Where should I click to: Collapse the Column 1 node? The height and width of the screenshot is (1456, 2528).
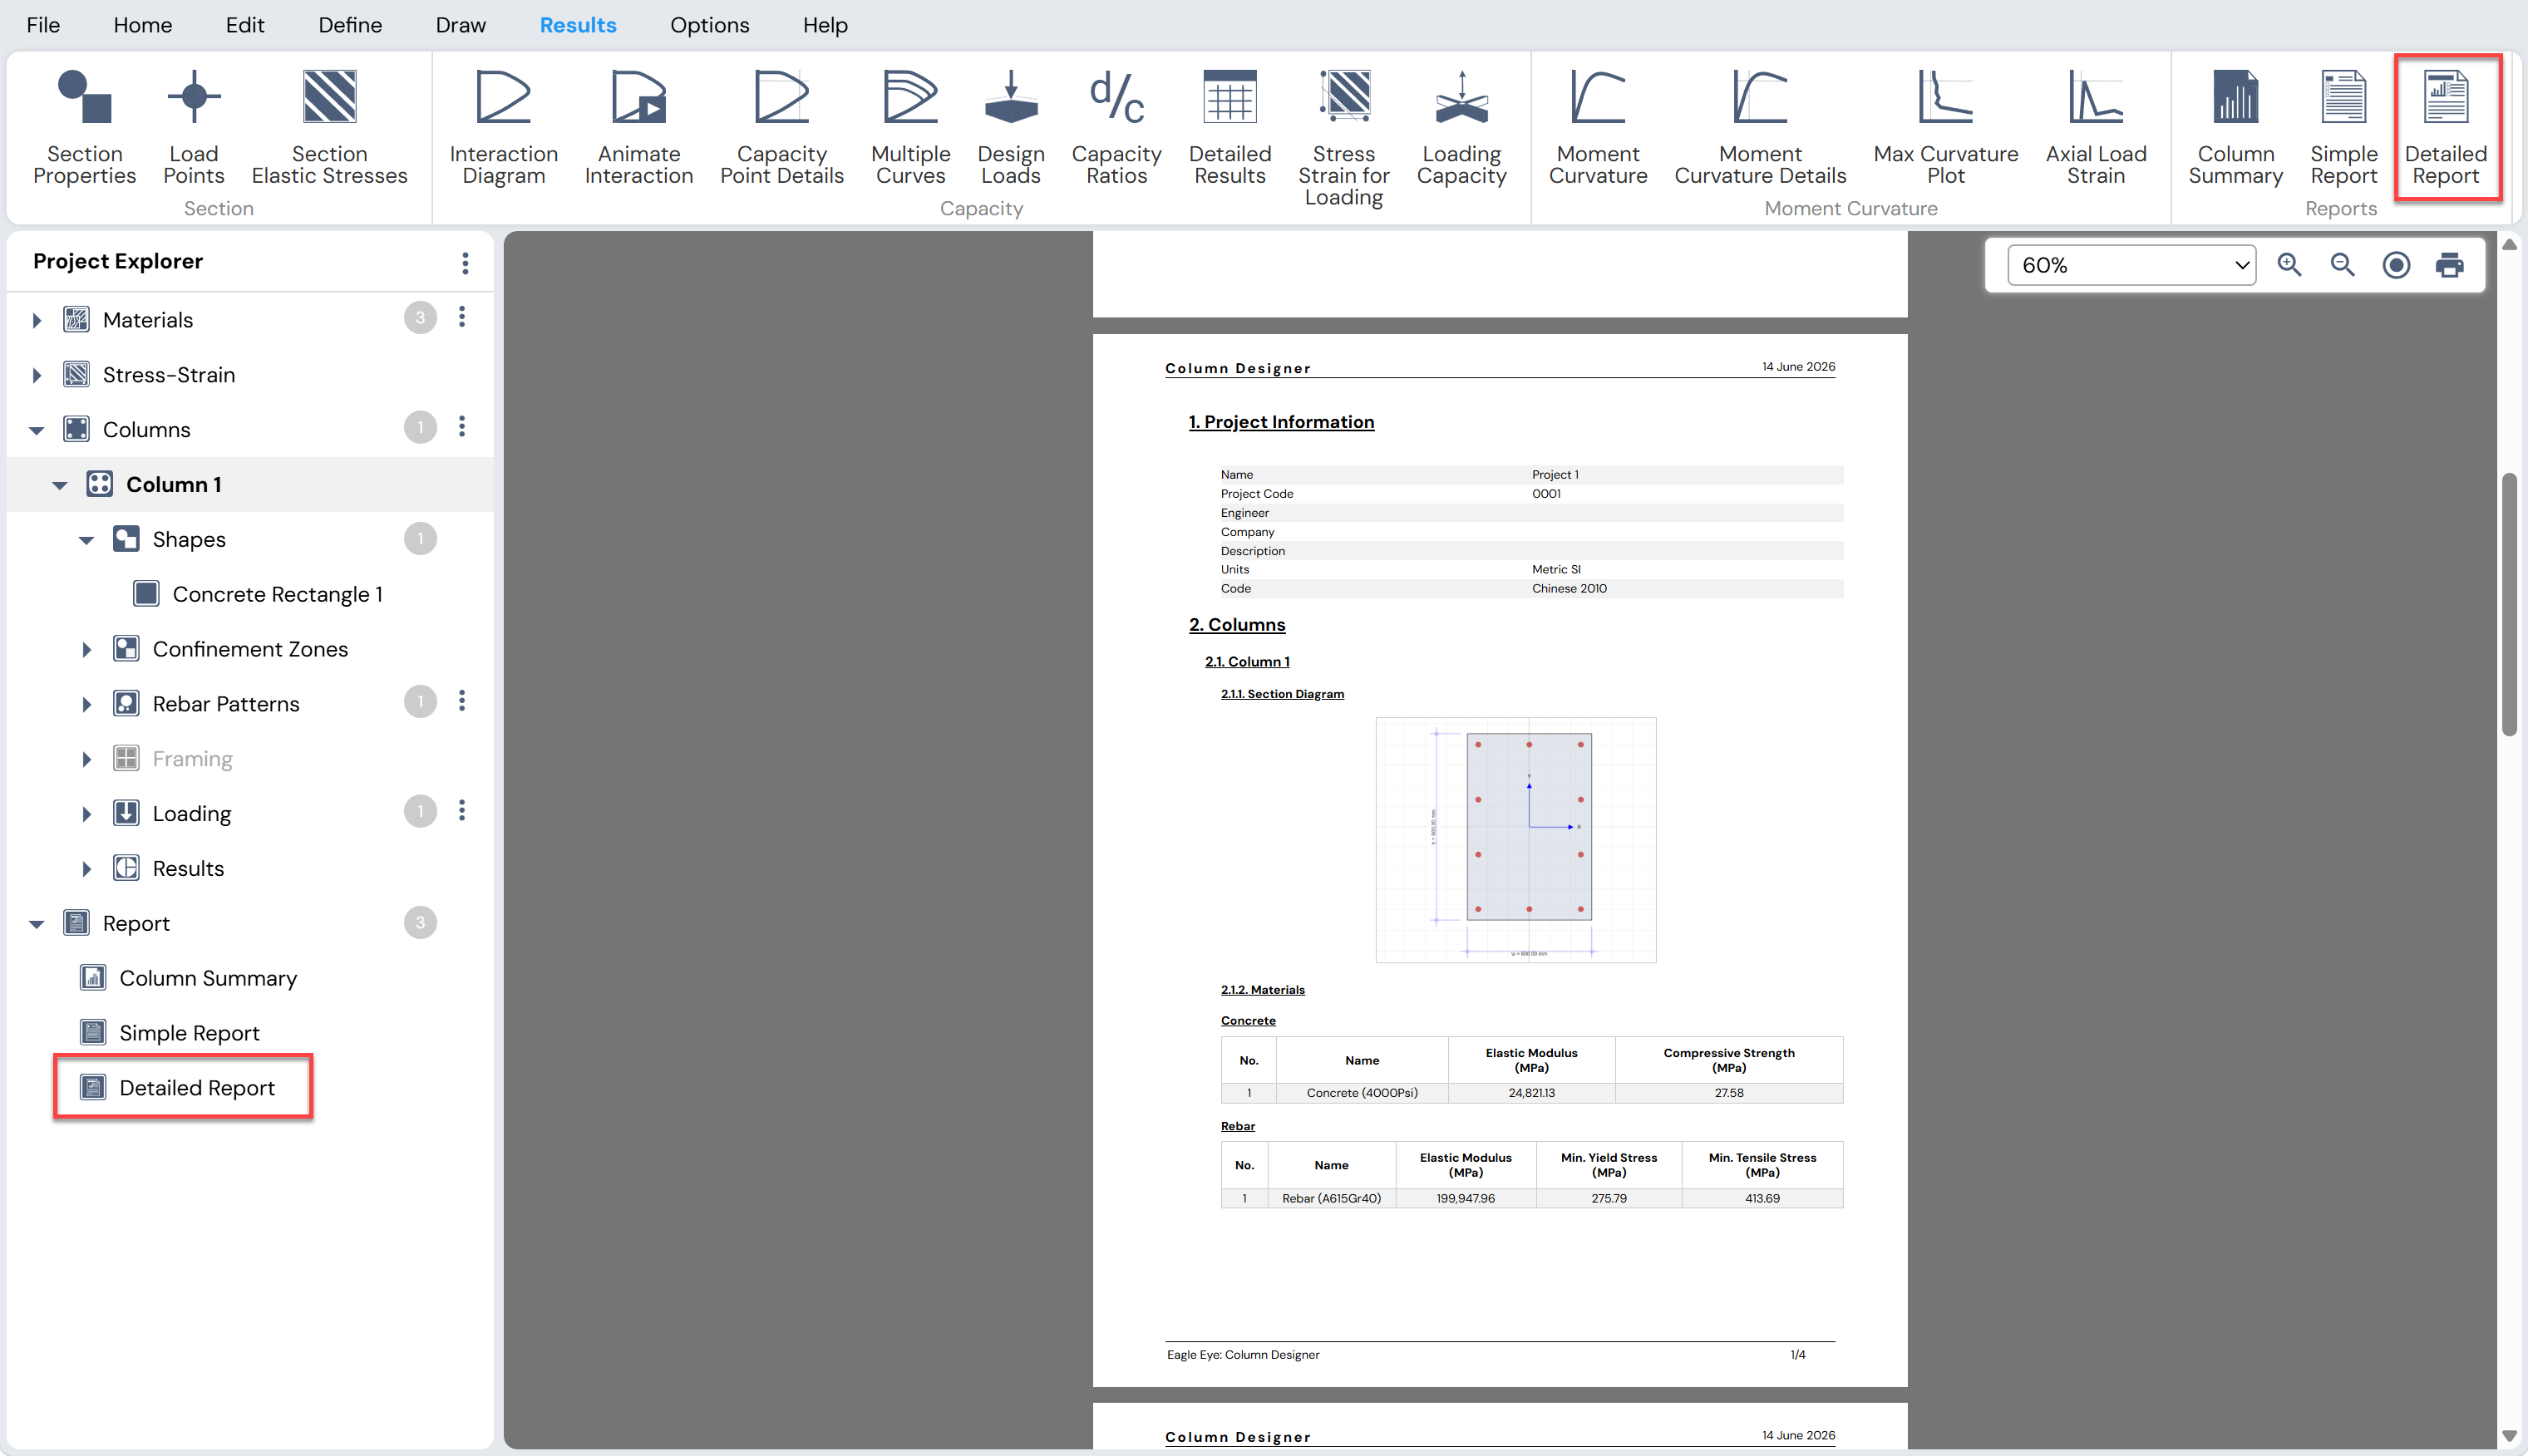pos(60,486)
